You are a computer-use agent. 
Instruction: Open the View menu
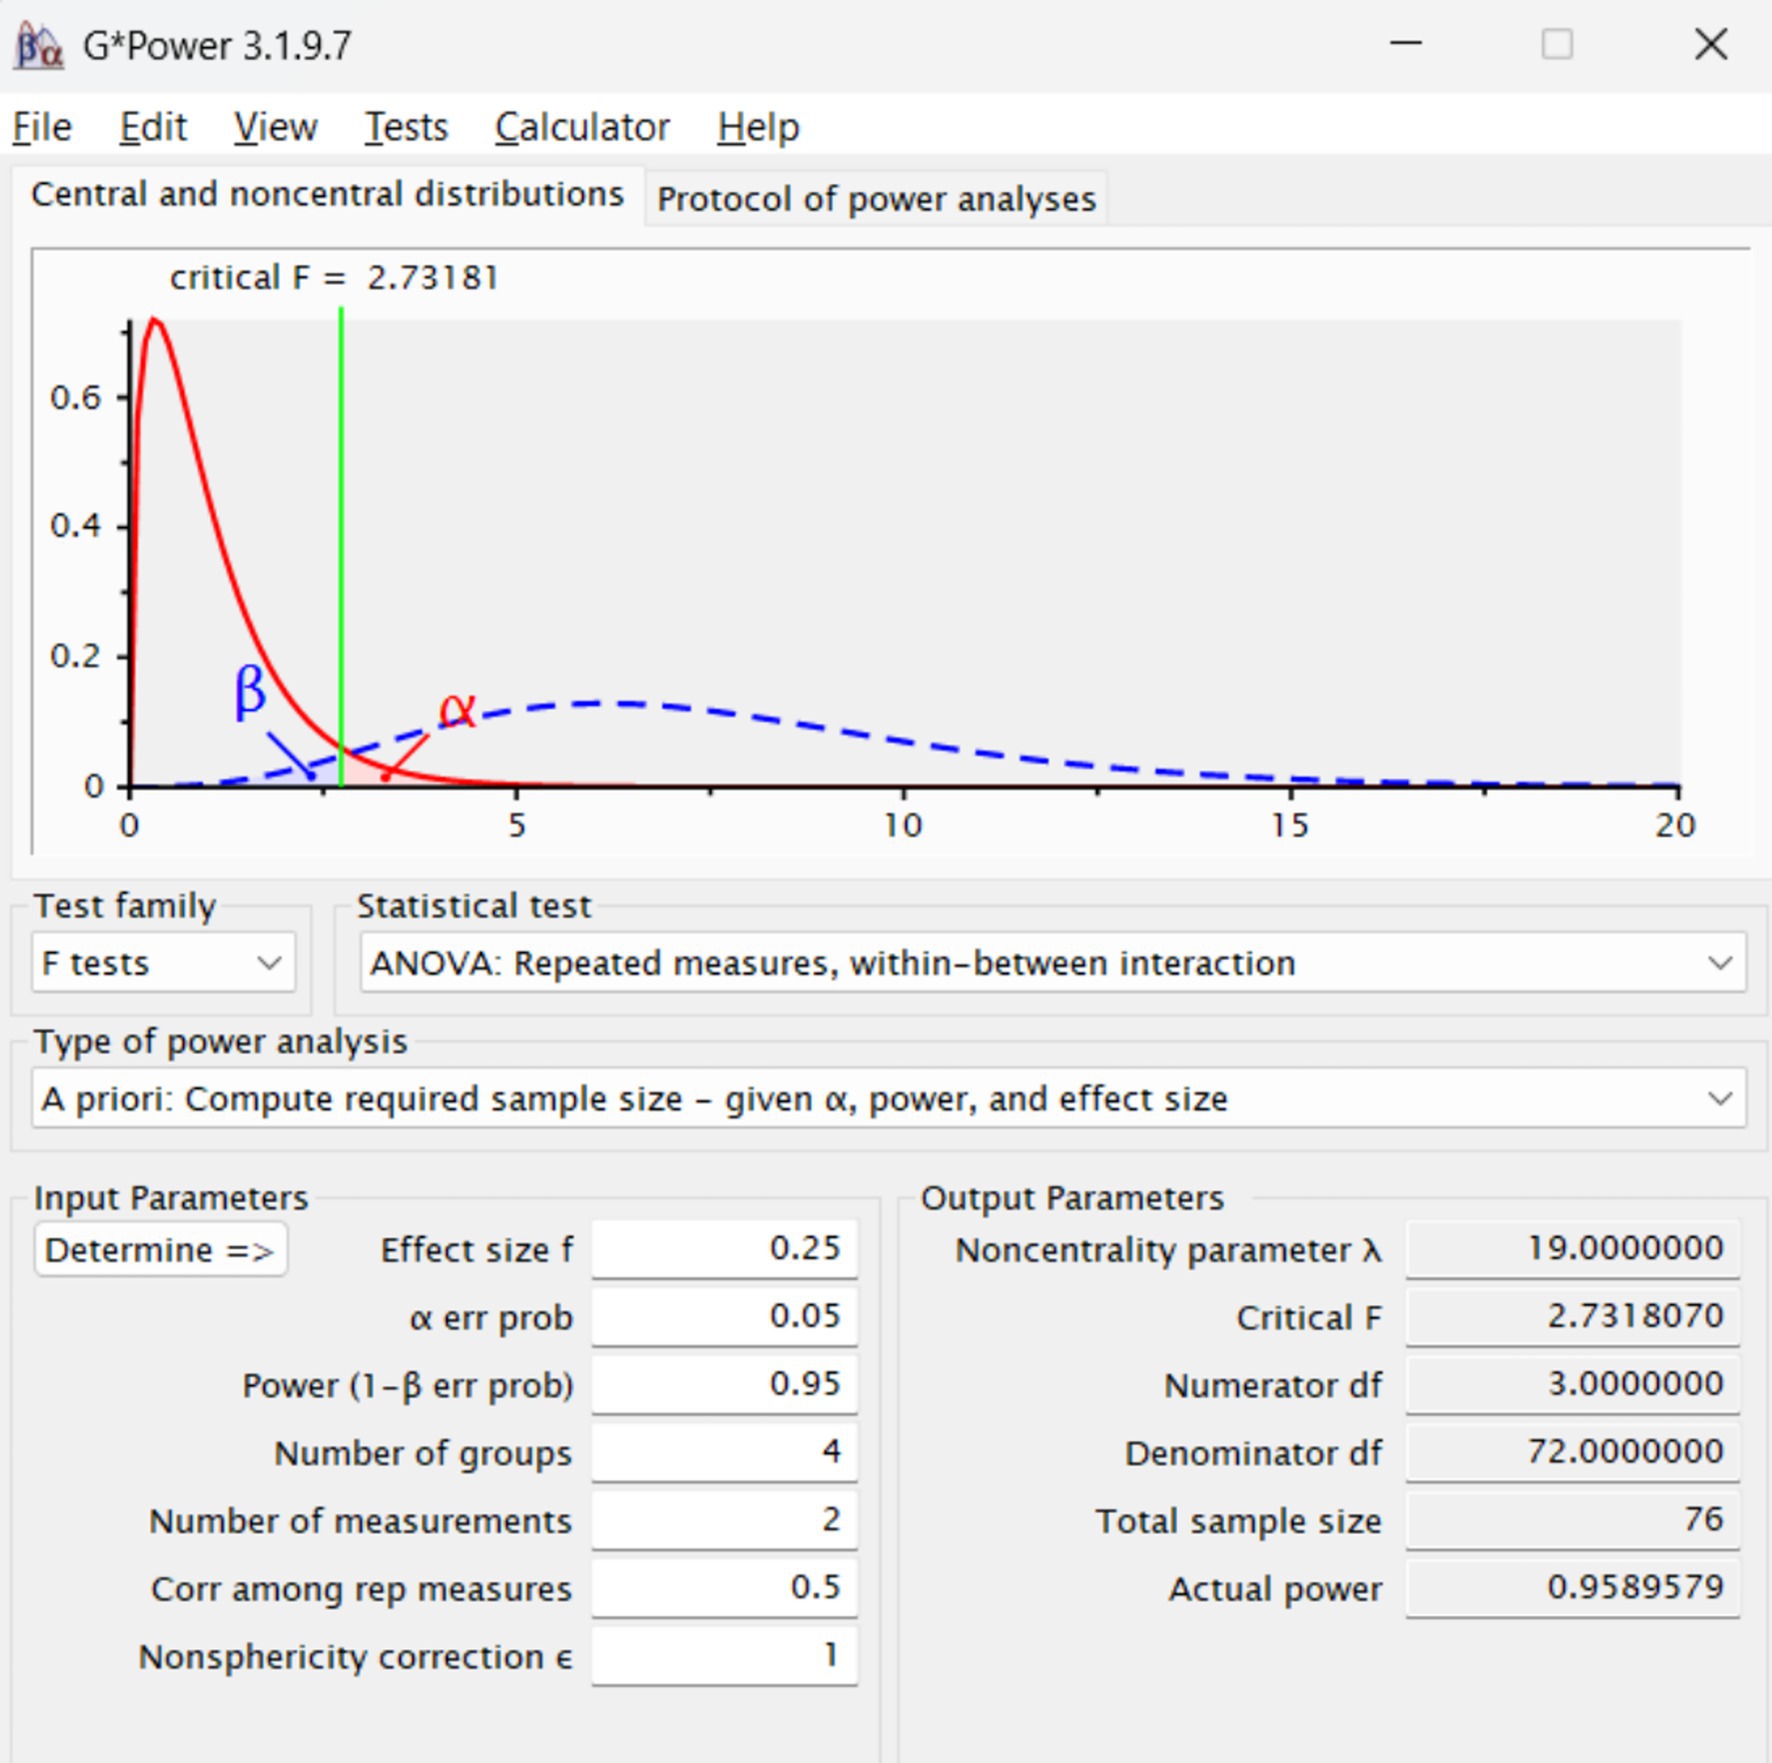point(275,128)
